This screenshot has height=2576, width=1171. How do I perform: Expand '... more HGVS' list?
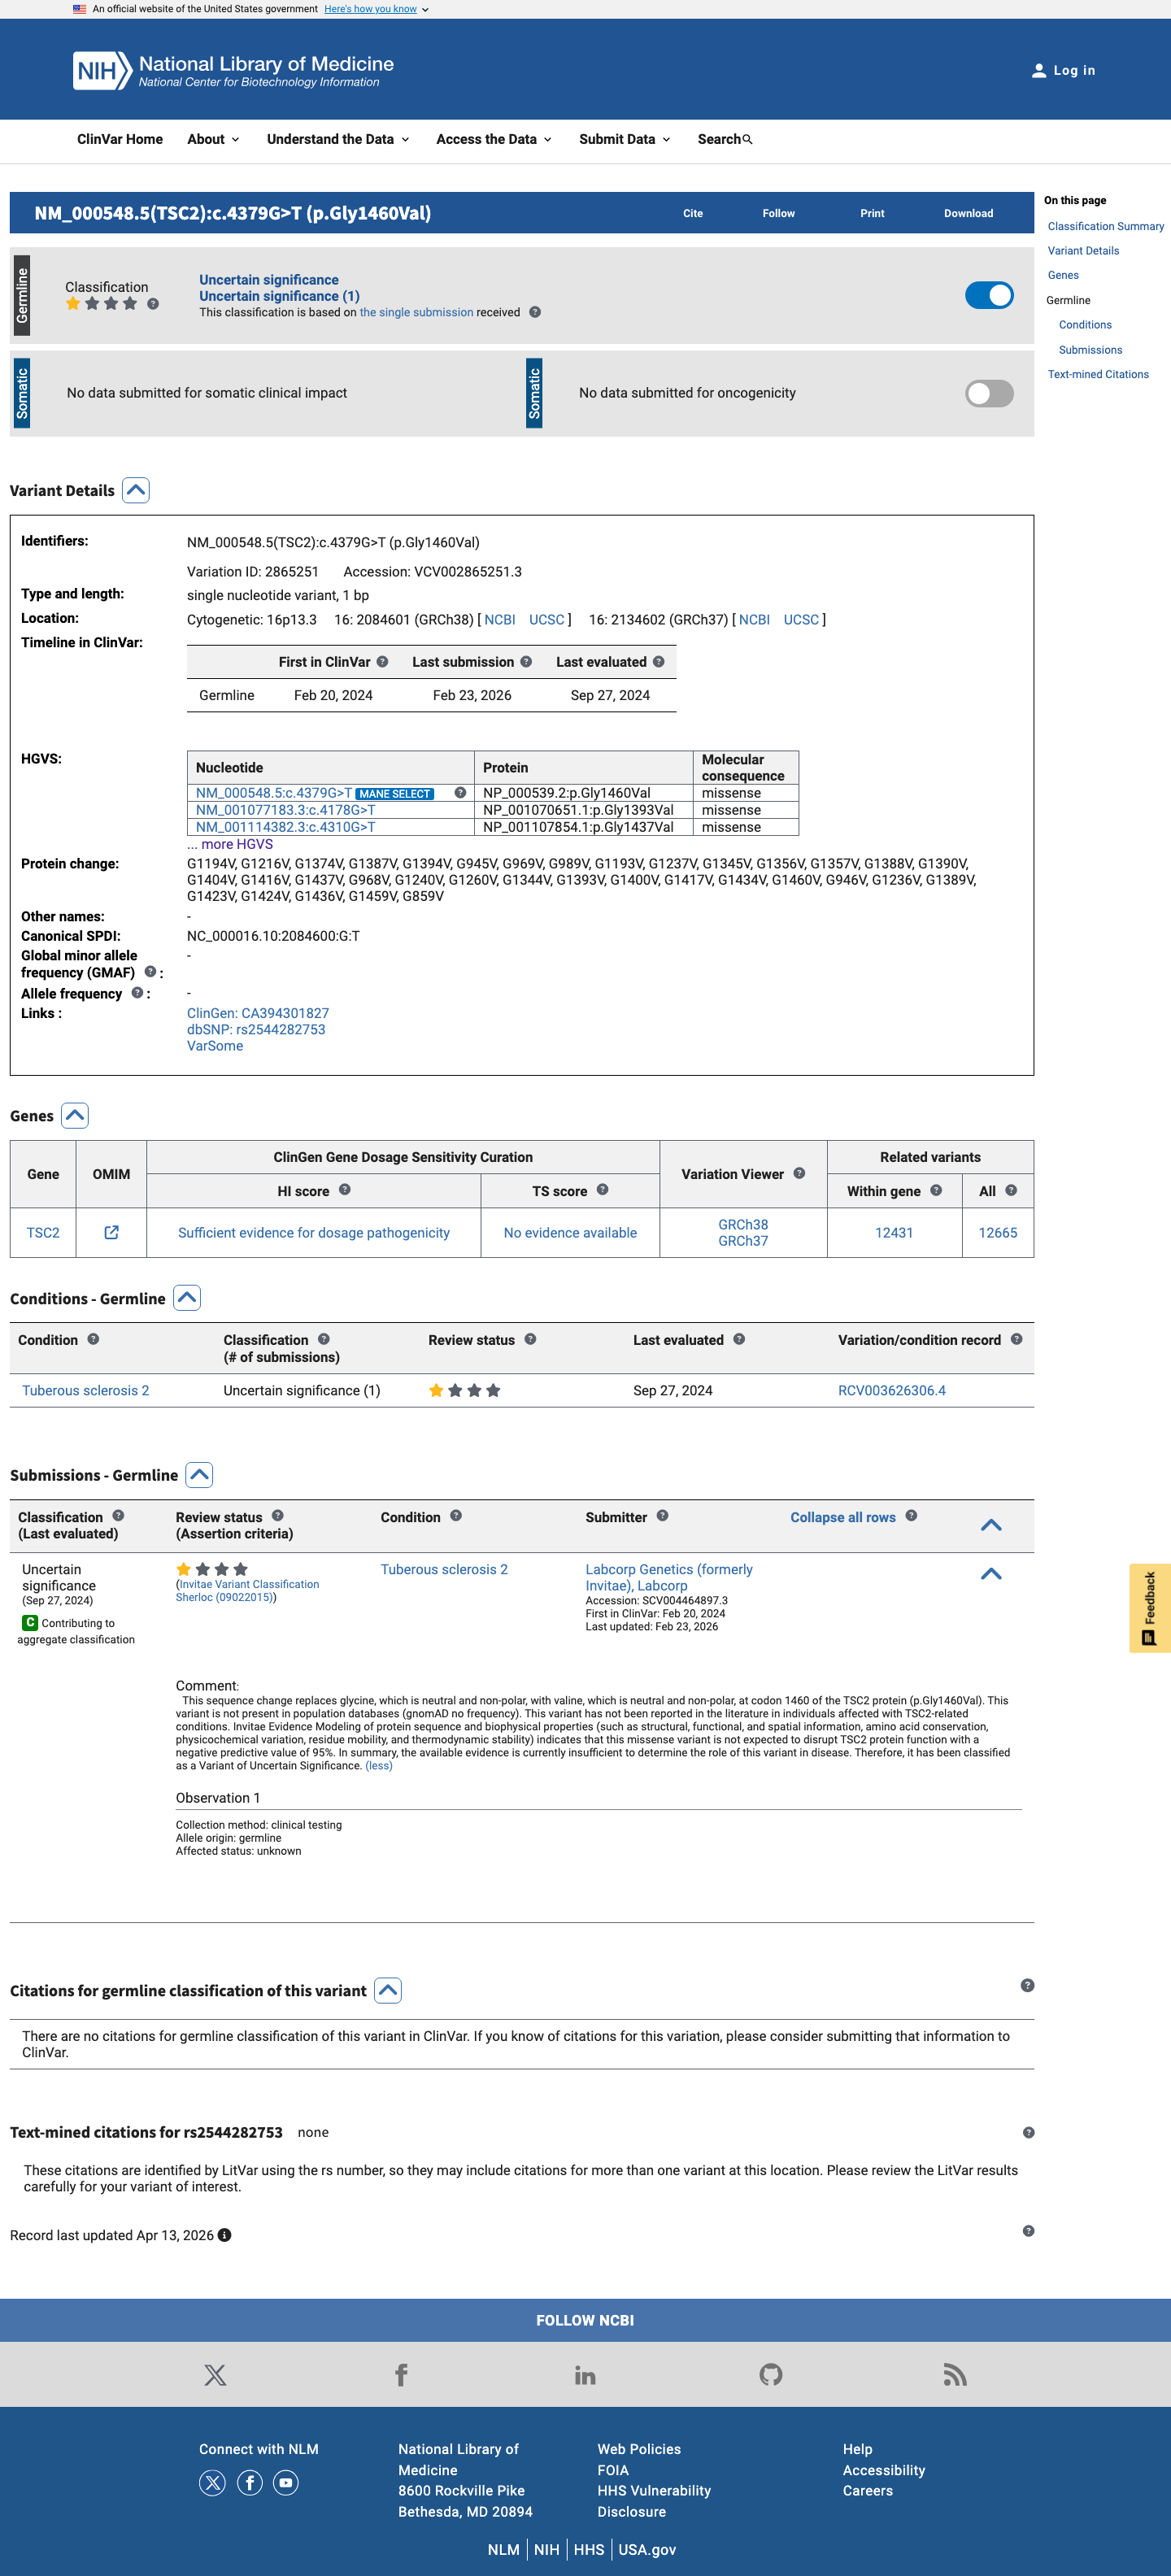coord(230,845)
